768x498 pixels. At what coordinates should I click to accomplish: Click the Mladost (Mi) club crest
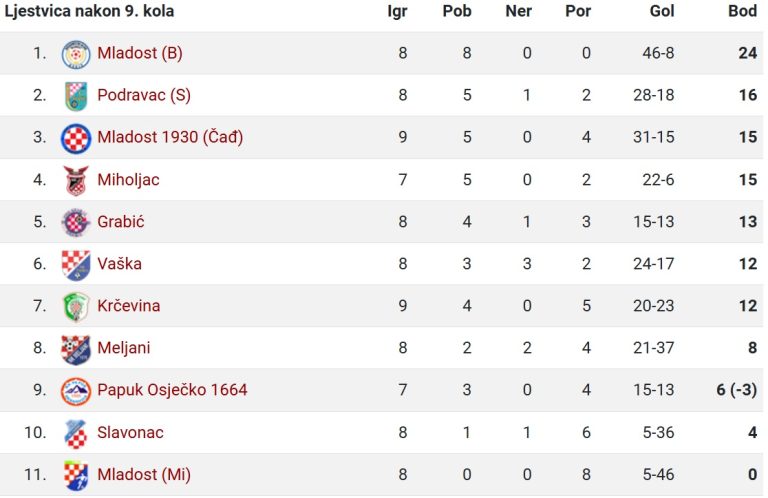coord(76,475)
